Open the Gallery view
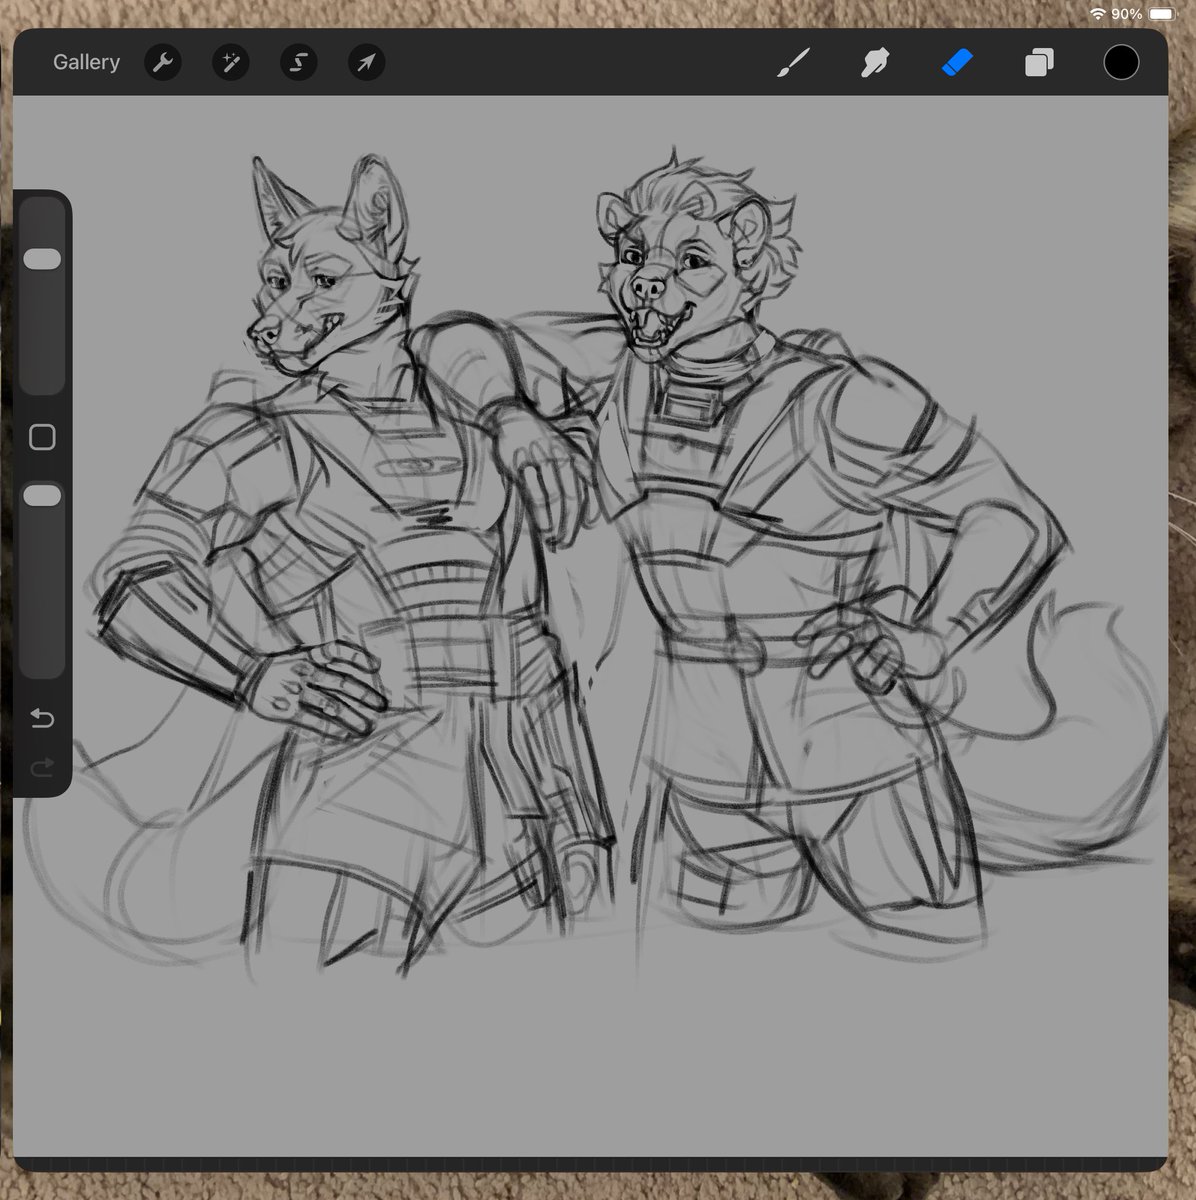Image resolution: width=1196 pixels, height=1200 pixels. pyautogui.click(x=86, y=62)
